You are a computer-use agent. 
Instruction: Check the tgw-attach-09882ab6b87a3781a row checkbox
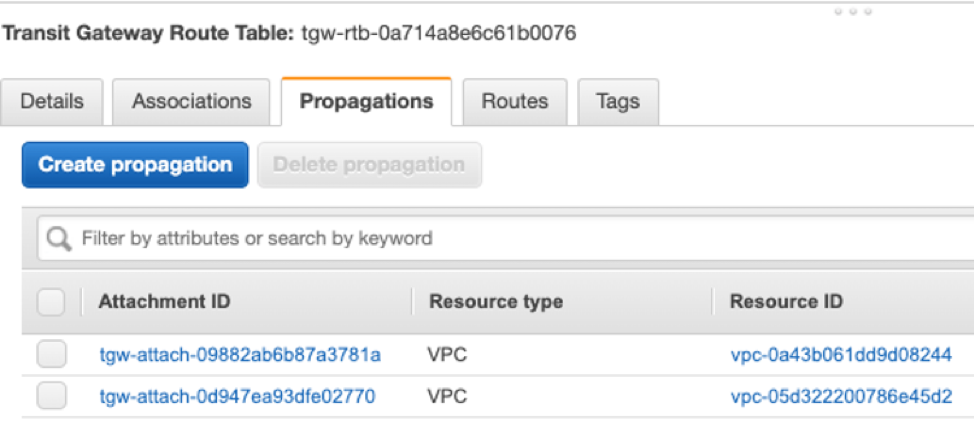(51, 355)
